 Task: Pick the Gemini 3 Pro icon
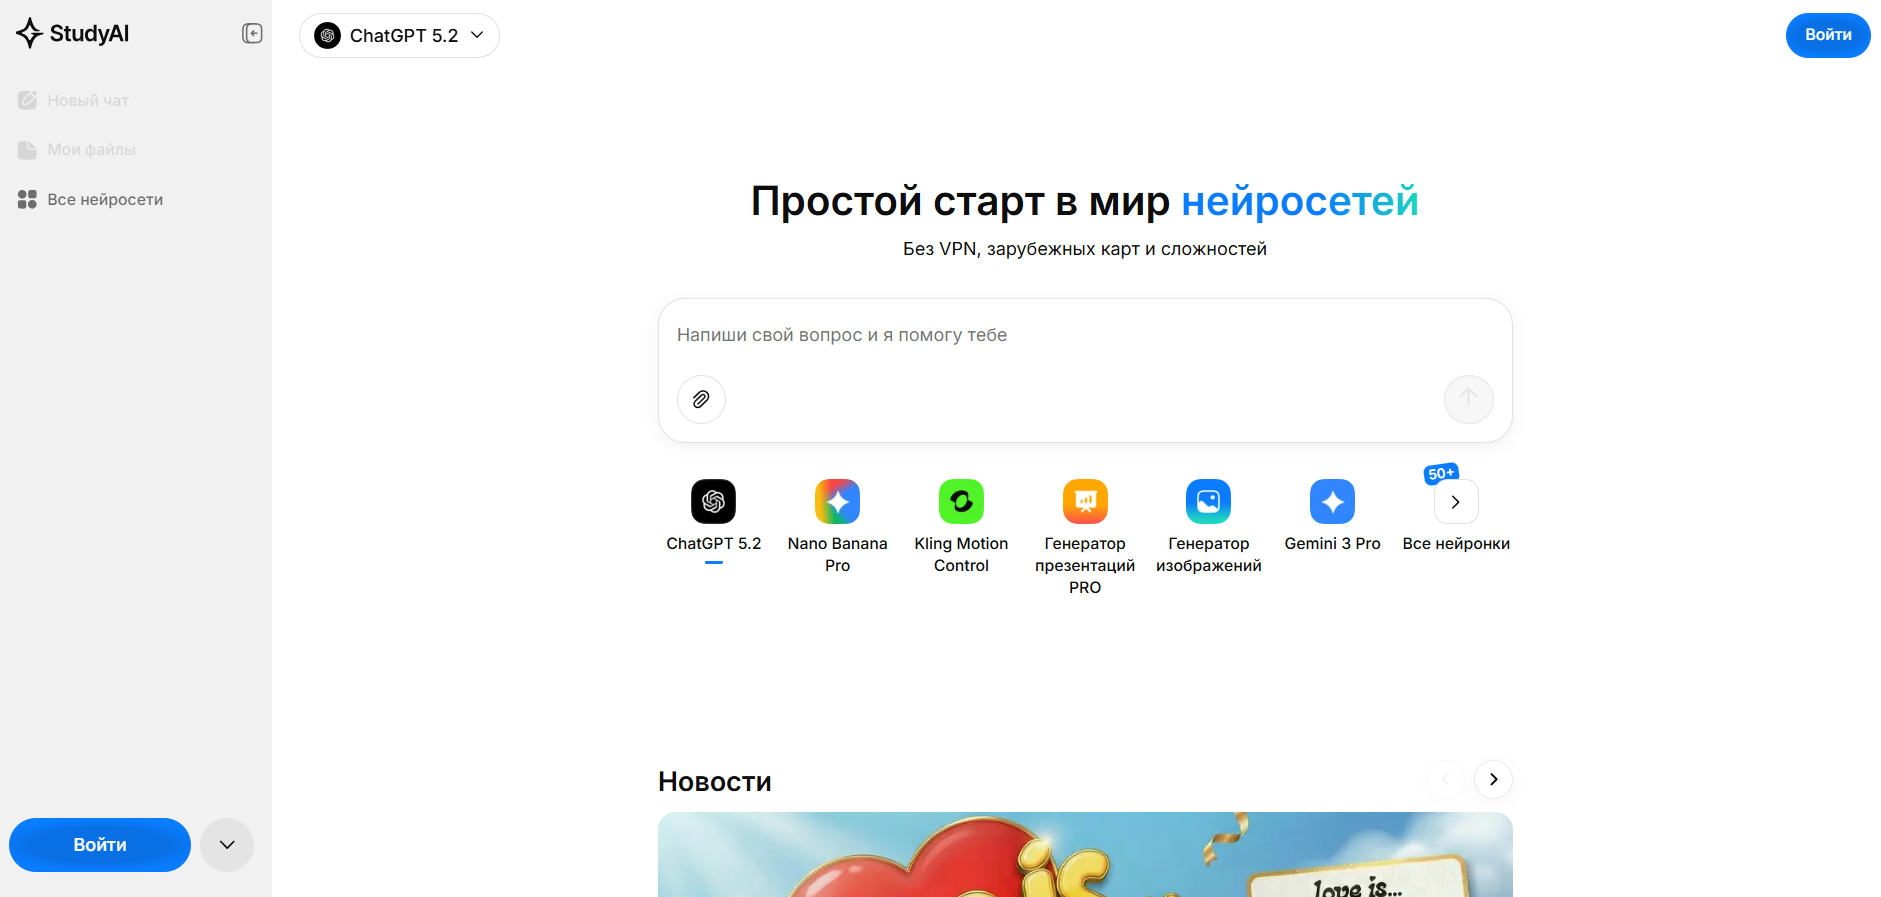(x=1332, y=502)
